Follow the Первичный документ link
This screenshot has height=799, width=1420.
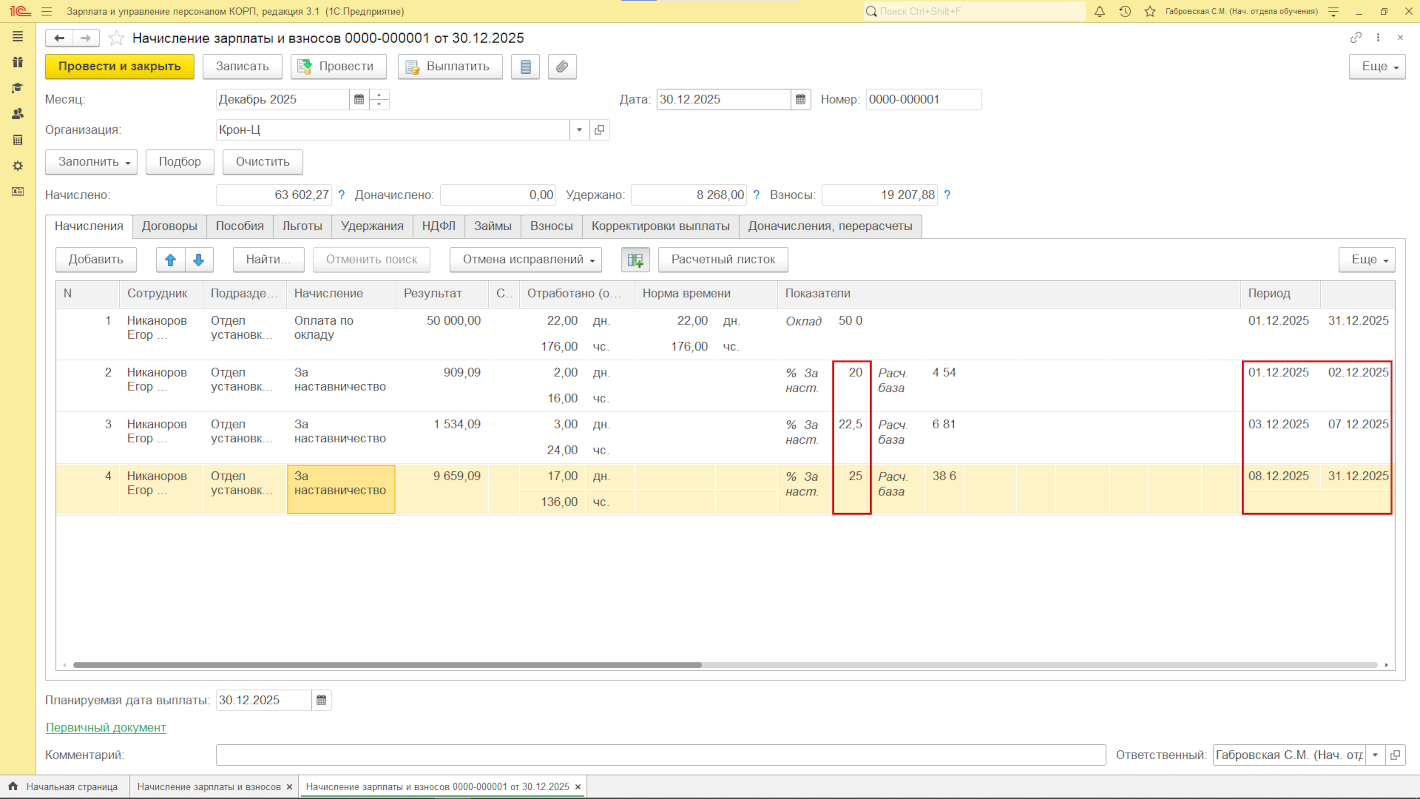106,728
